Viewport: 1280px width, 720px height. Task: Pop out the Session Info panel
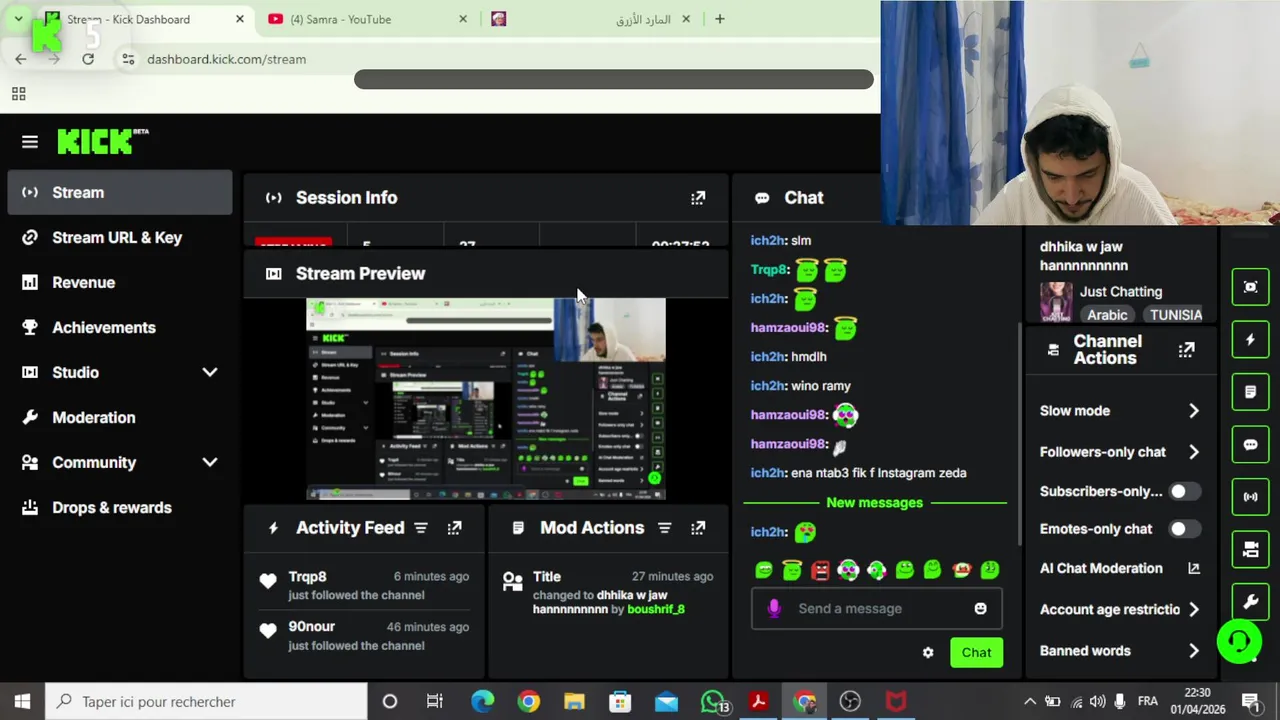coord(698,198)
